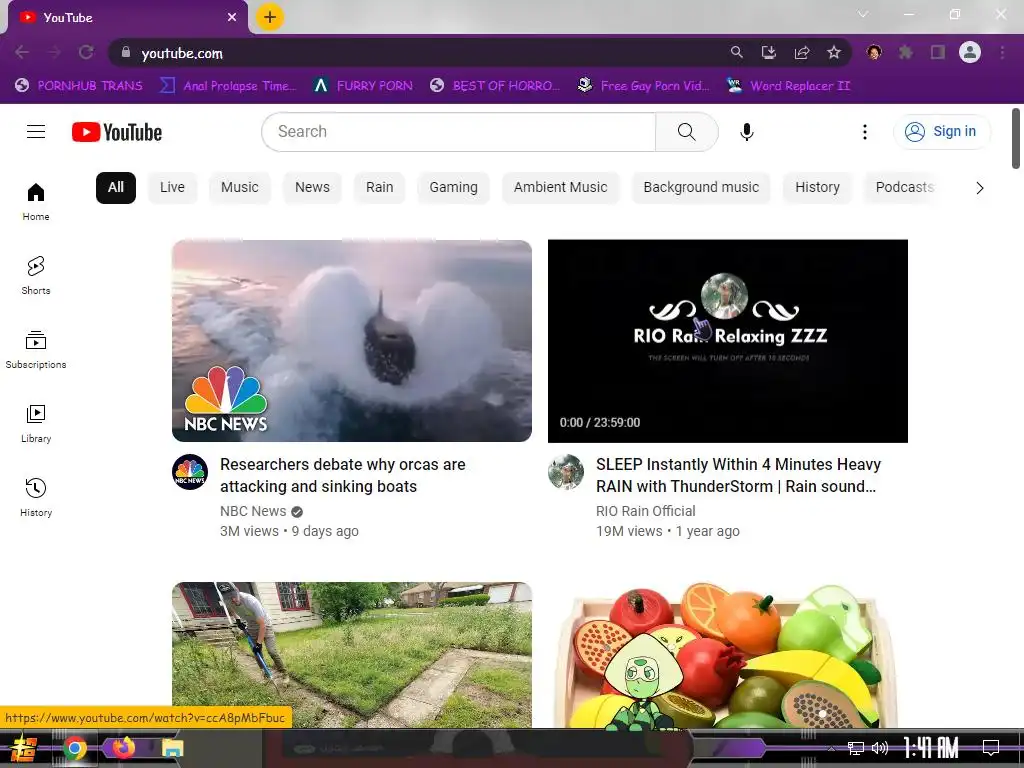The width and height of the screenshot is (1024, 768).
Task: Click the volume speaker tray icon
Action: [880, 748]
